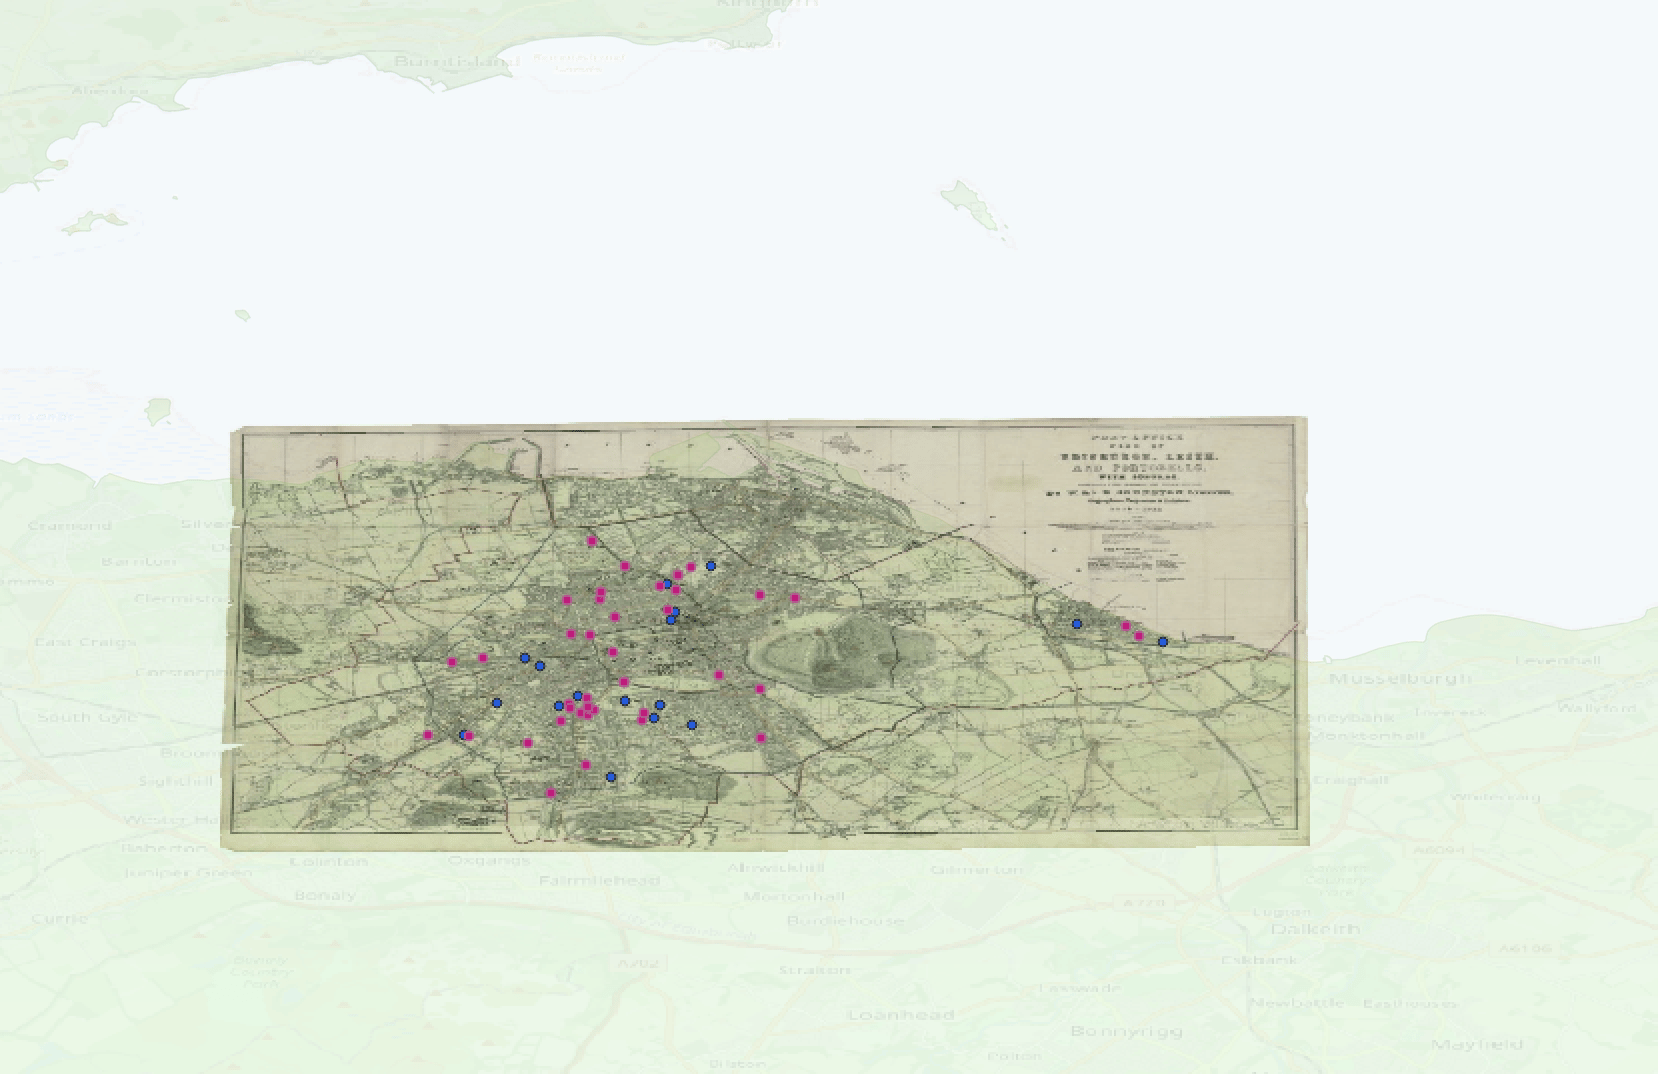
Task: Select the northernmost blue point marker
Action: 711,566
